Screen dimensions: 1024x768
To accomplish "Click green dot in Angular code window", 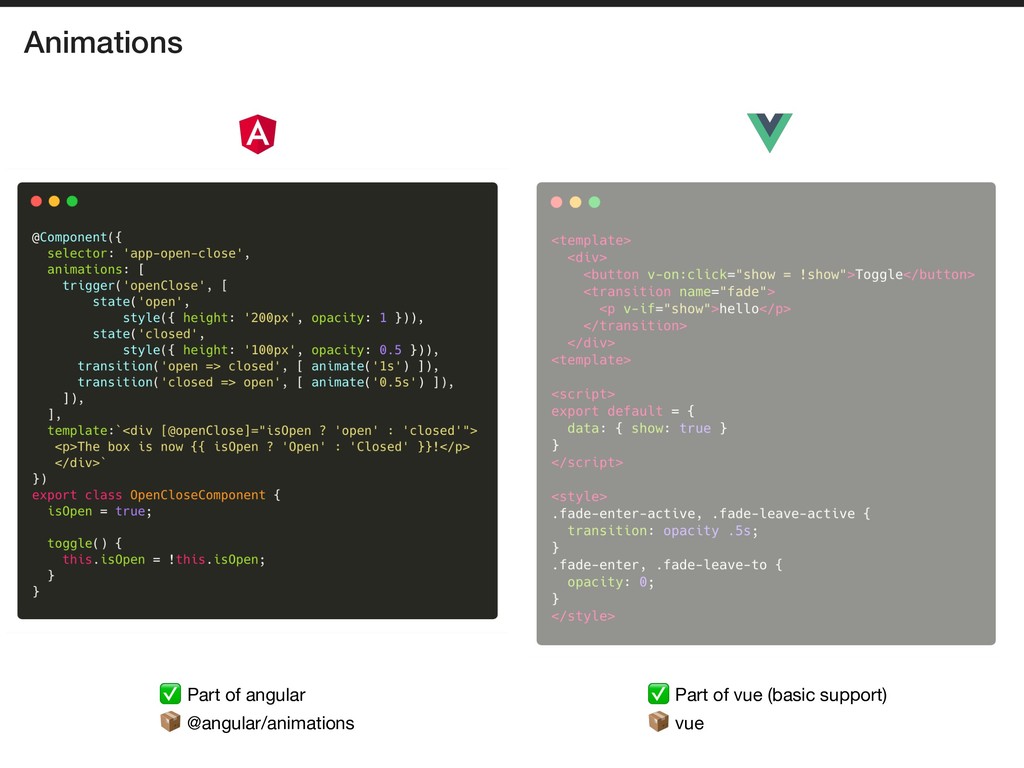I will (72, 201).
